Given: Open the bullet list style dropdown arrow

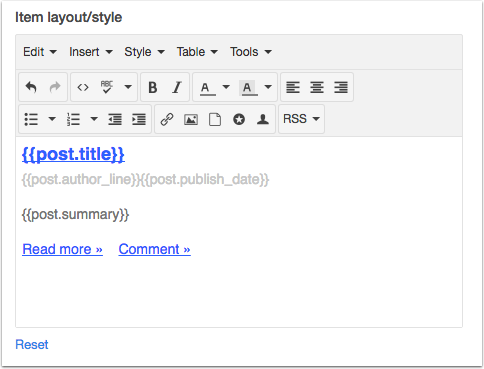Looking at the screenshot, I should [52, 119].
